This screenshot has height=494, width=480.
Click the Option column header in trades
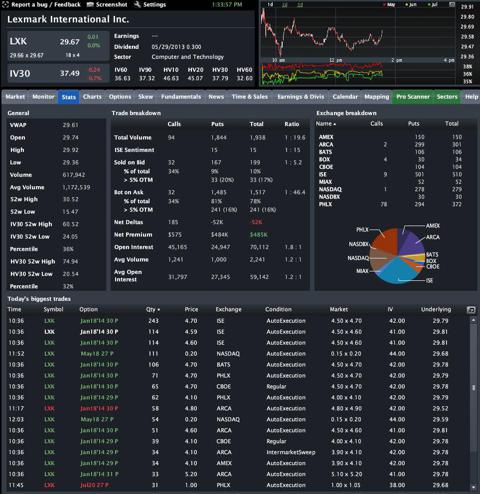89,309
